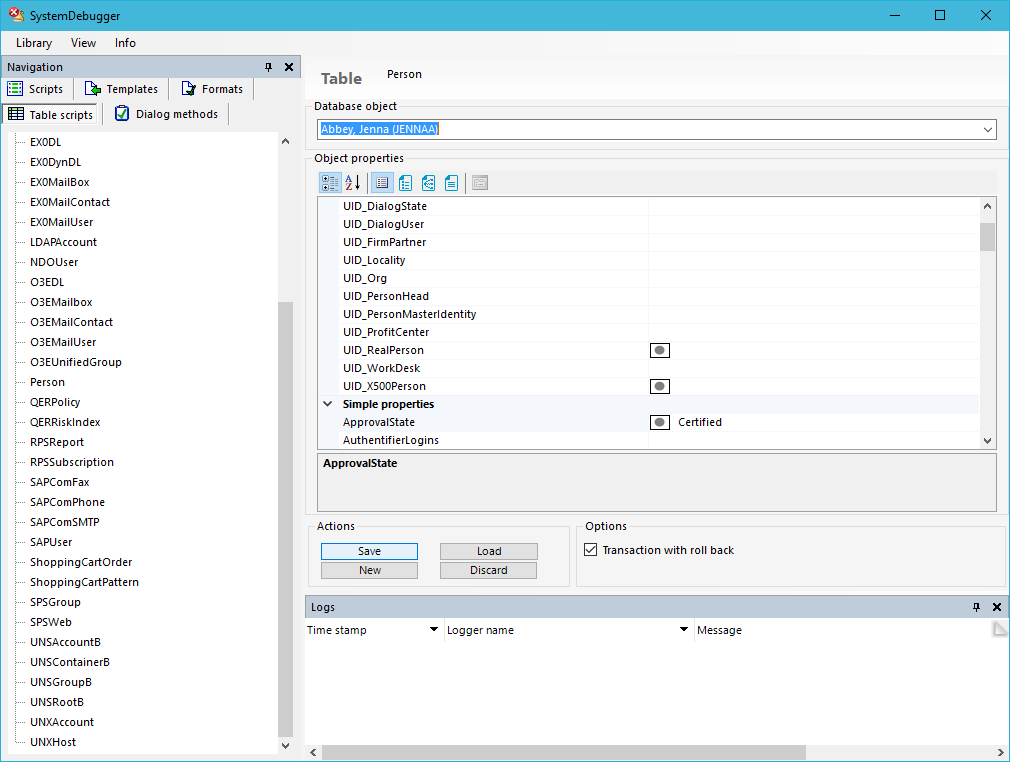Pin the Logs panel
1010x762 pixels.
[977, 607]
